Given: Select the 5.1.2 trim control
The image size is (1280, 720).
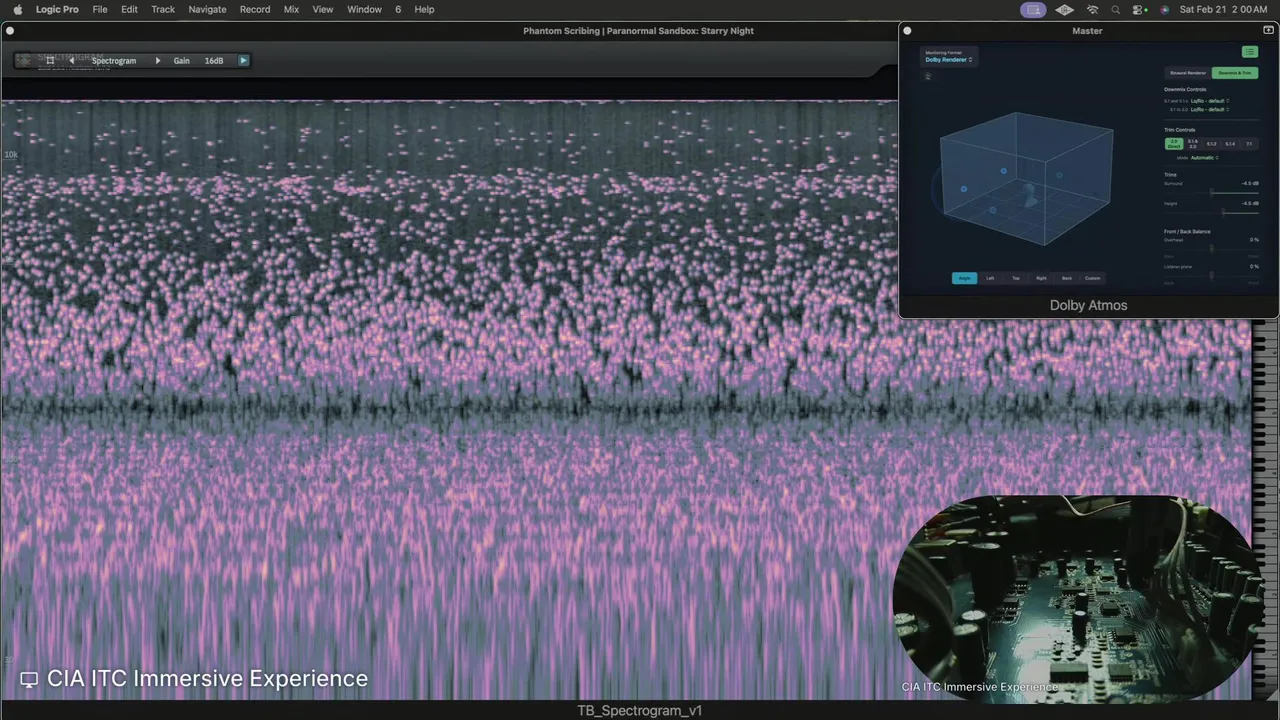Looking at the screenshot, I should click(1211, 144).
